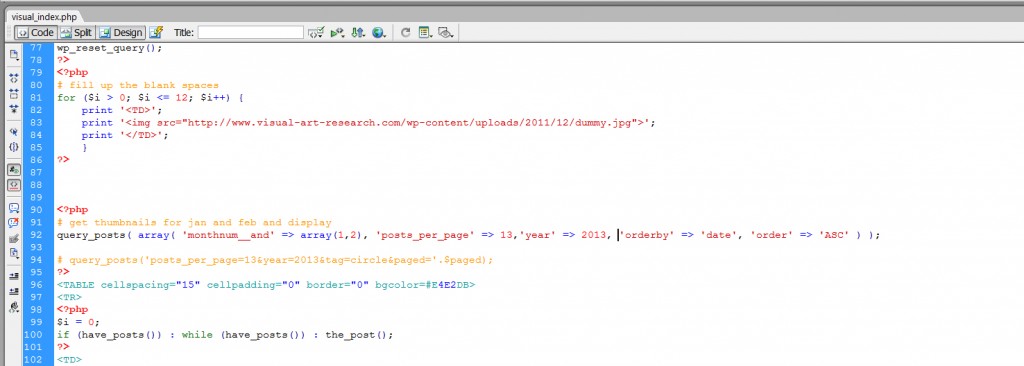Viewport: 1024px width, 366px height.
Task: Click Select Parent Tag icon
Action: (x=14, y=131)
